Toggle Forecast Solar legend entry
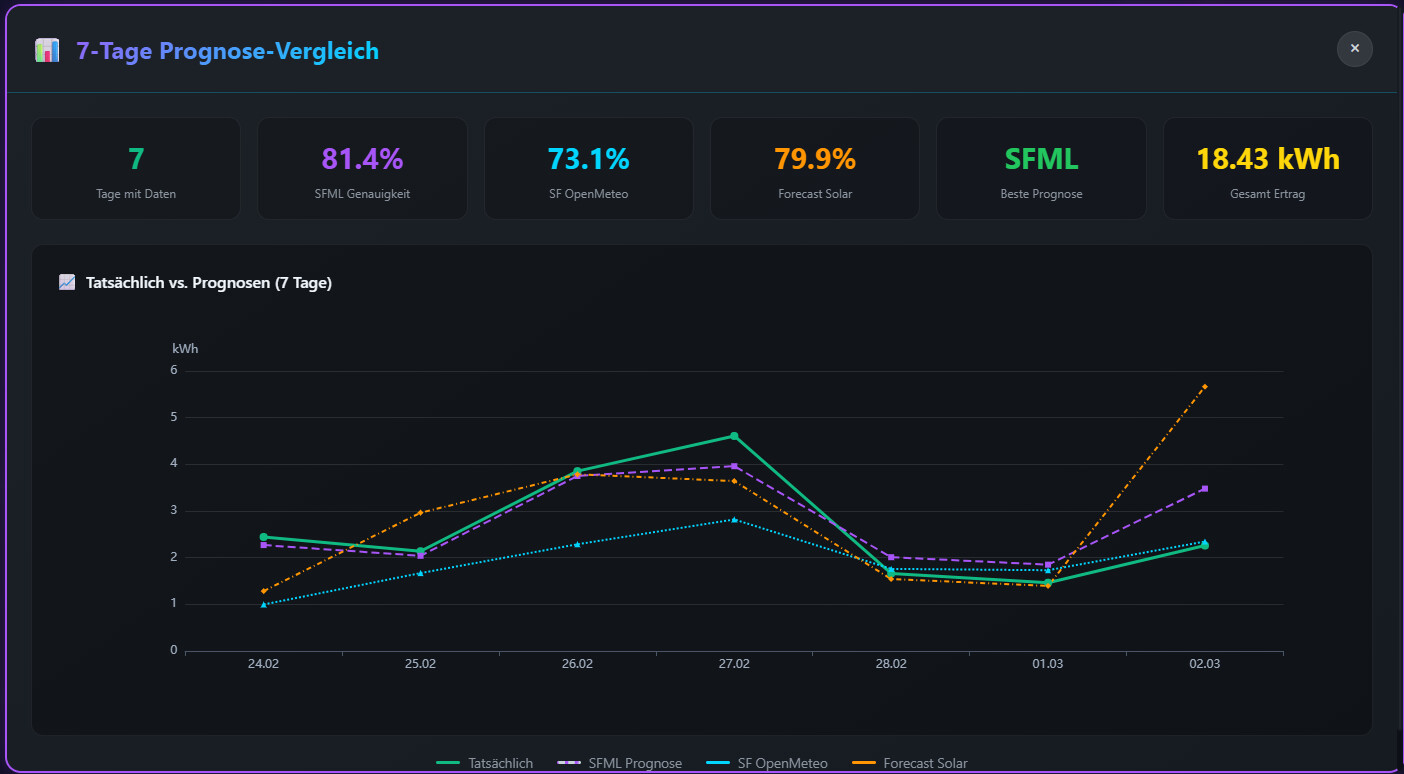Screen dimensions: 1404x774 [925, 763]
